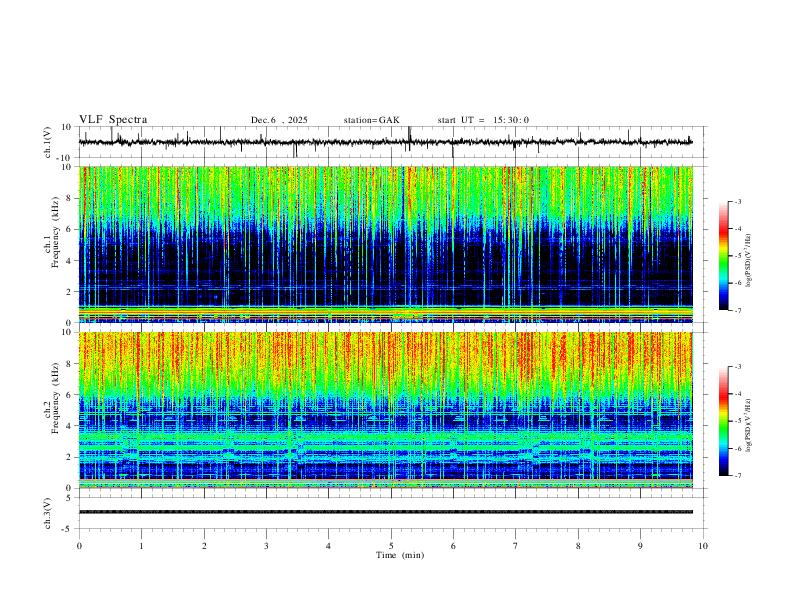This screenshot has height=612, width=792.
Task: Click time axis tick label "5"
Action: (391, 546)
